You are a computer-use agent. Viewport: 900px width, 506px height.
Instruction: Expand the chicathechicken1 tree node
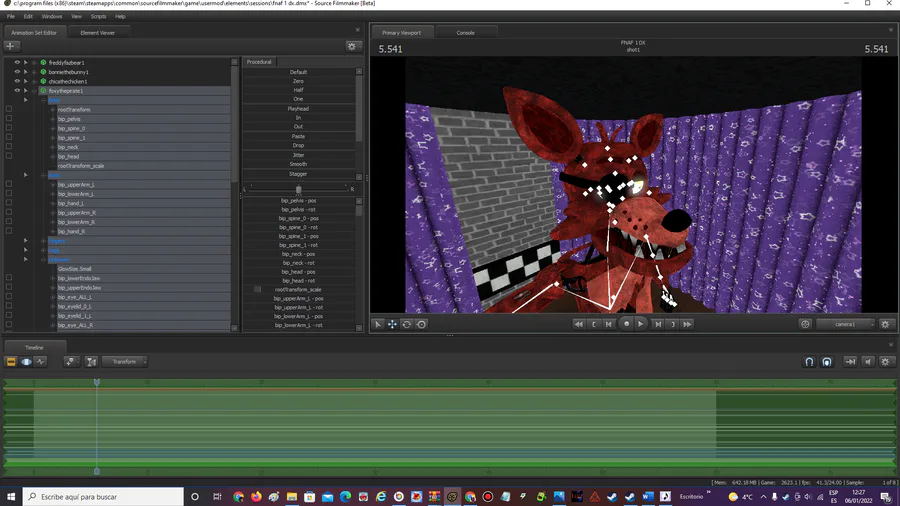pos(34,81)
